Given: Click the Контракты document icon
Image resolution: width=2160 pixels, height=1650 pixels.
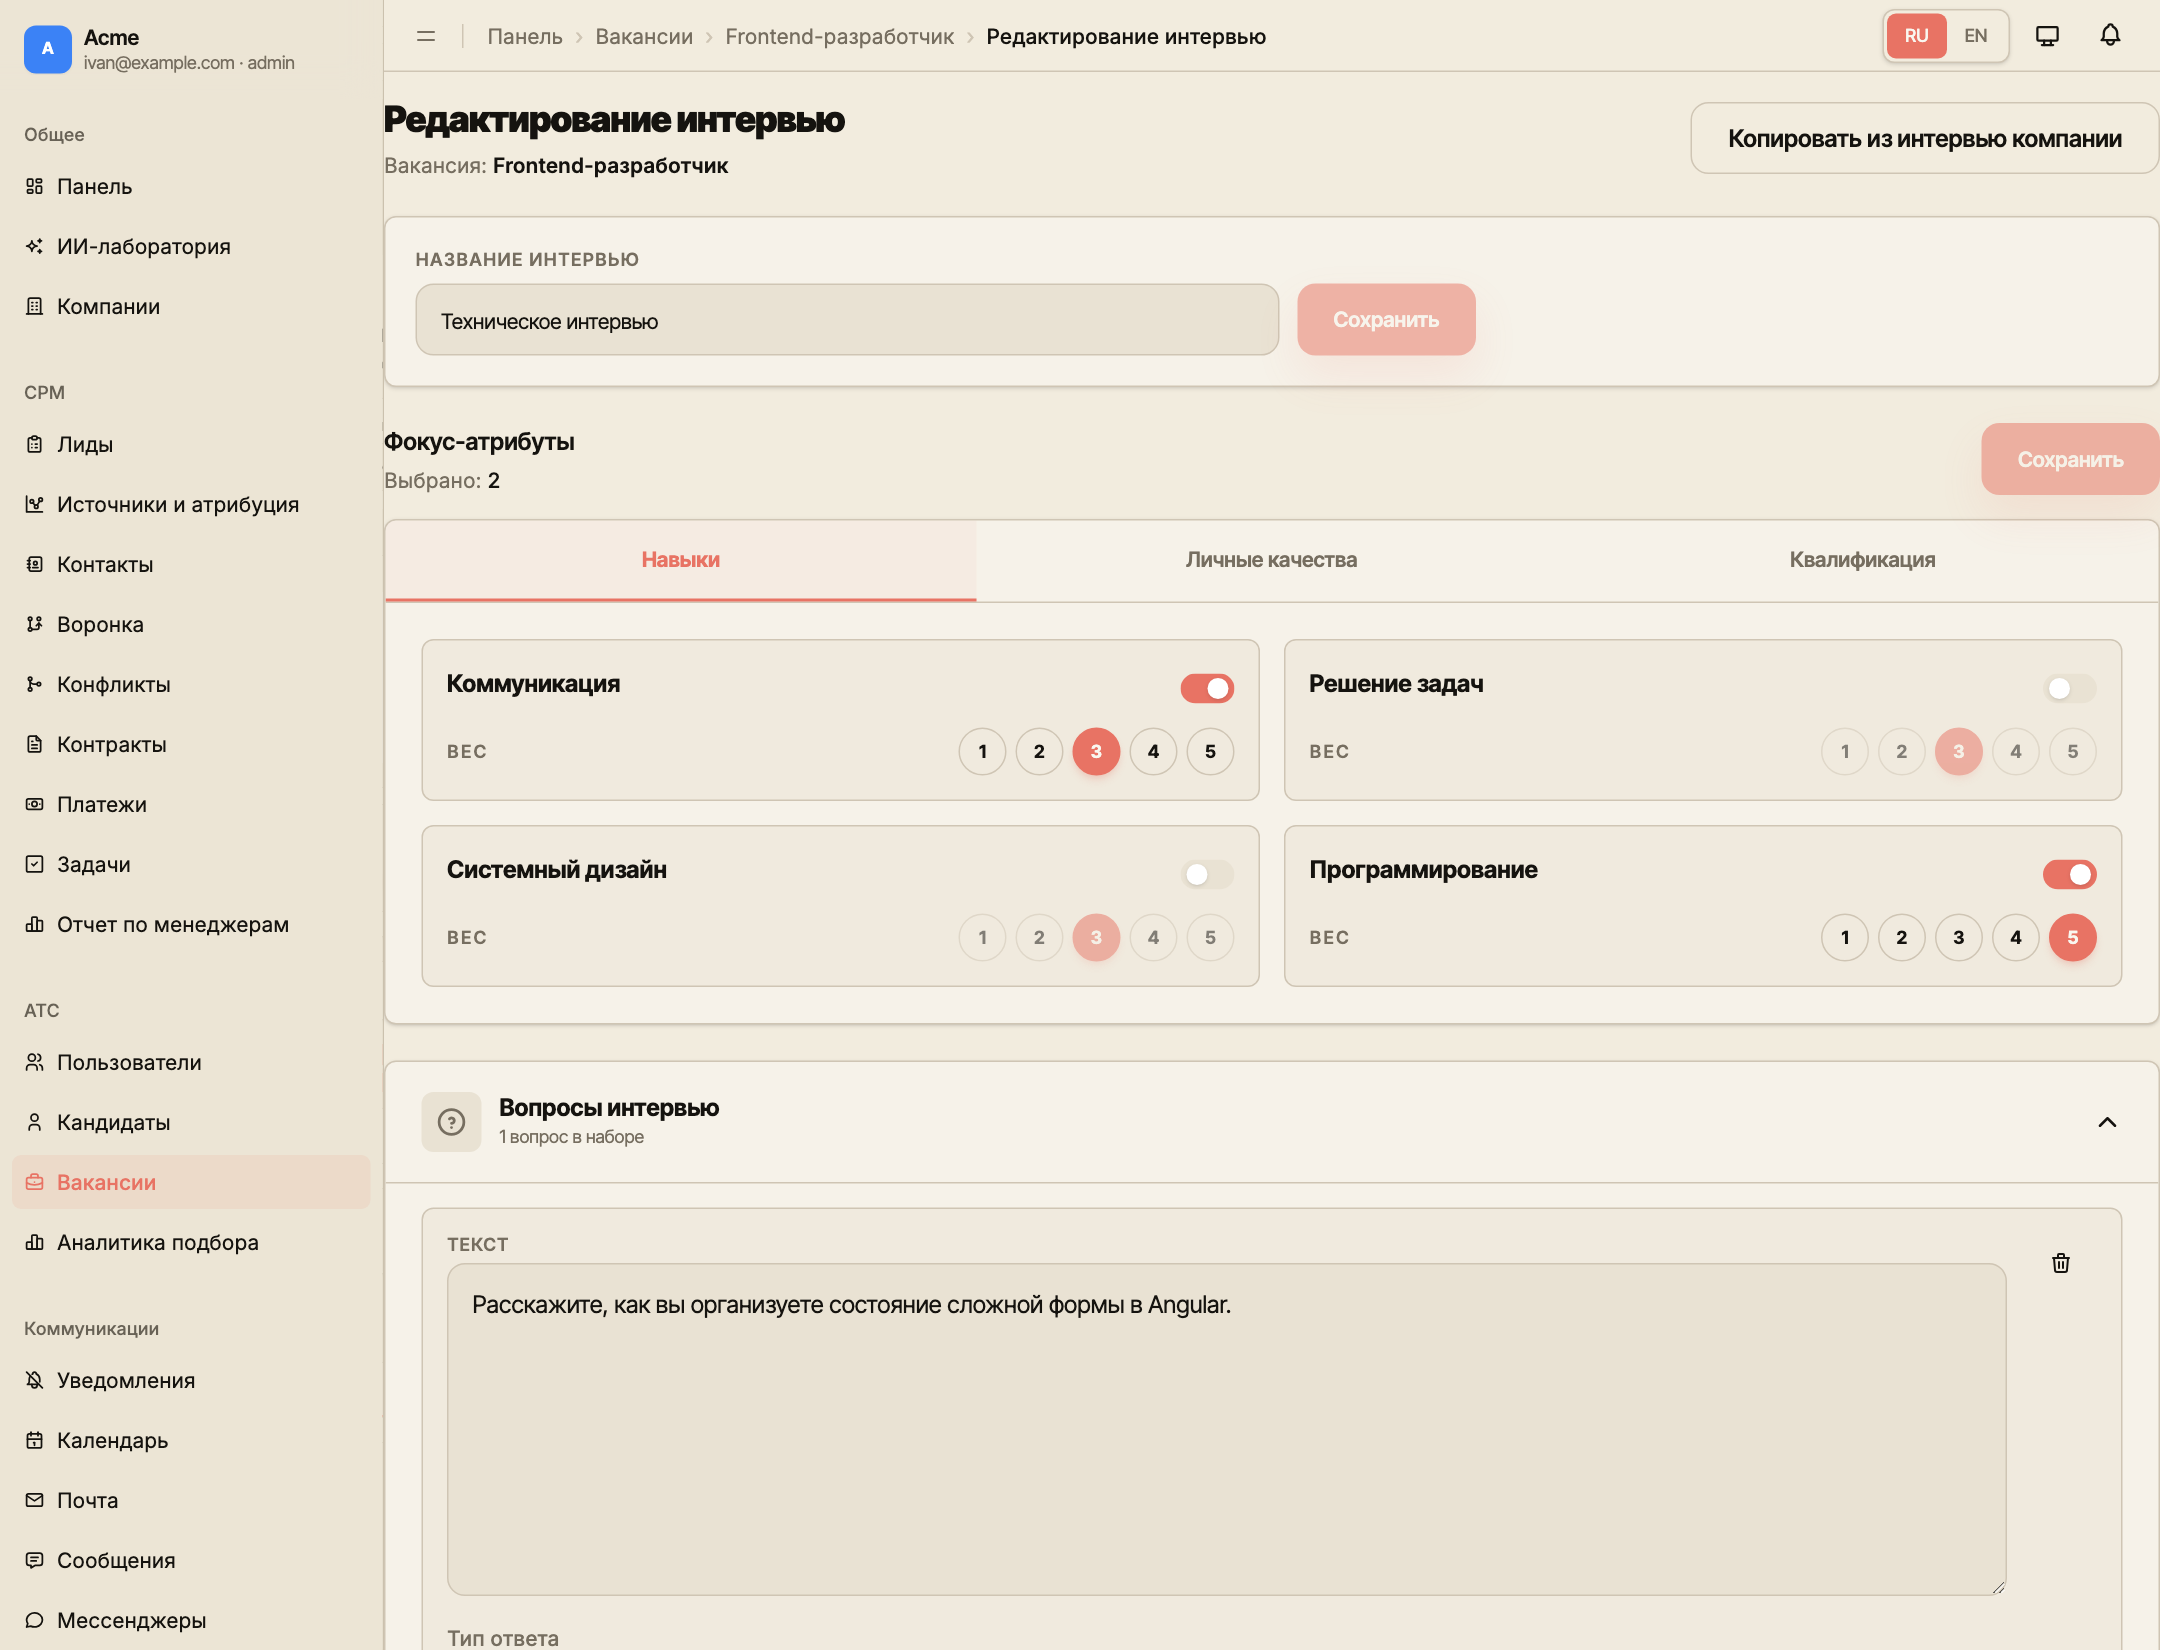Looking at the screenshot, I should [x=35, y=744].
